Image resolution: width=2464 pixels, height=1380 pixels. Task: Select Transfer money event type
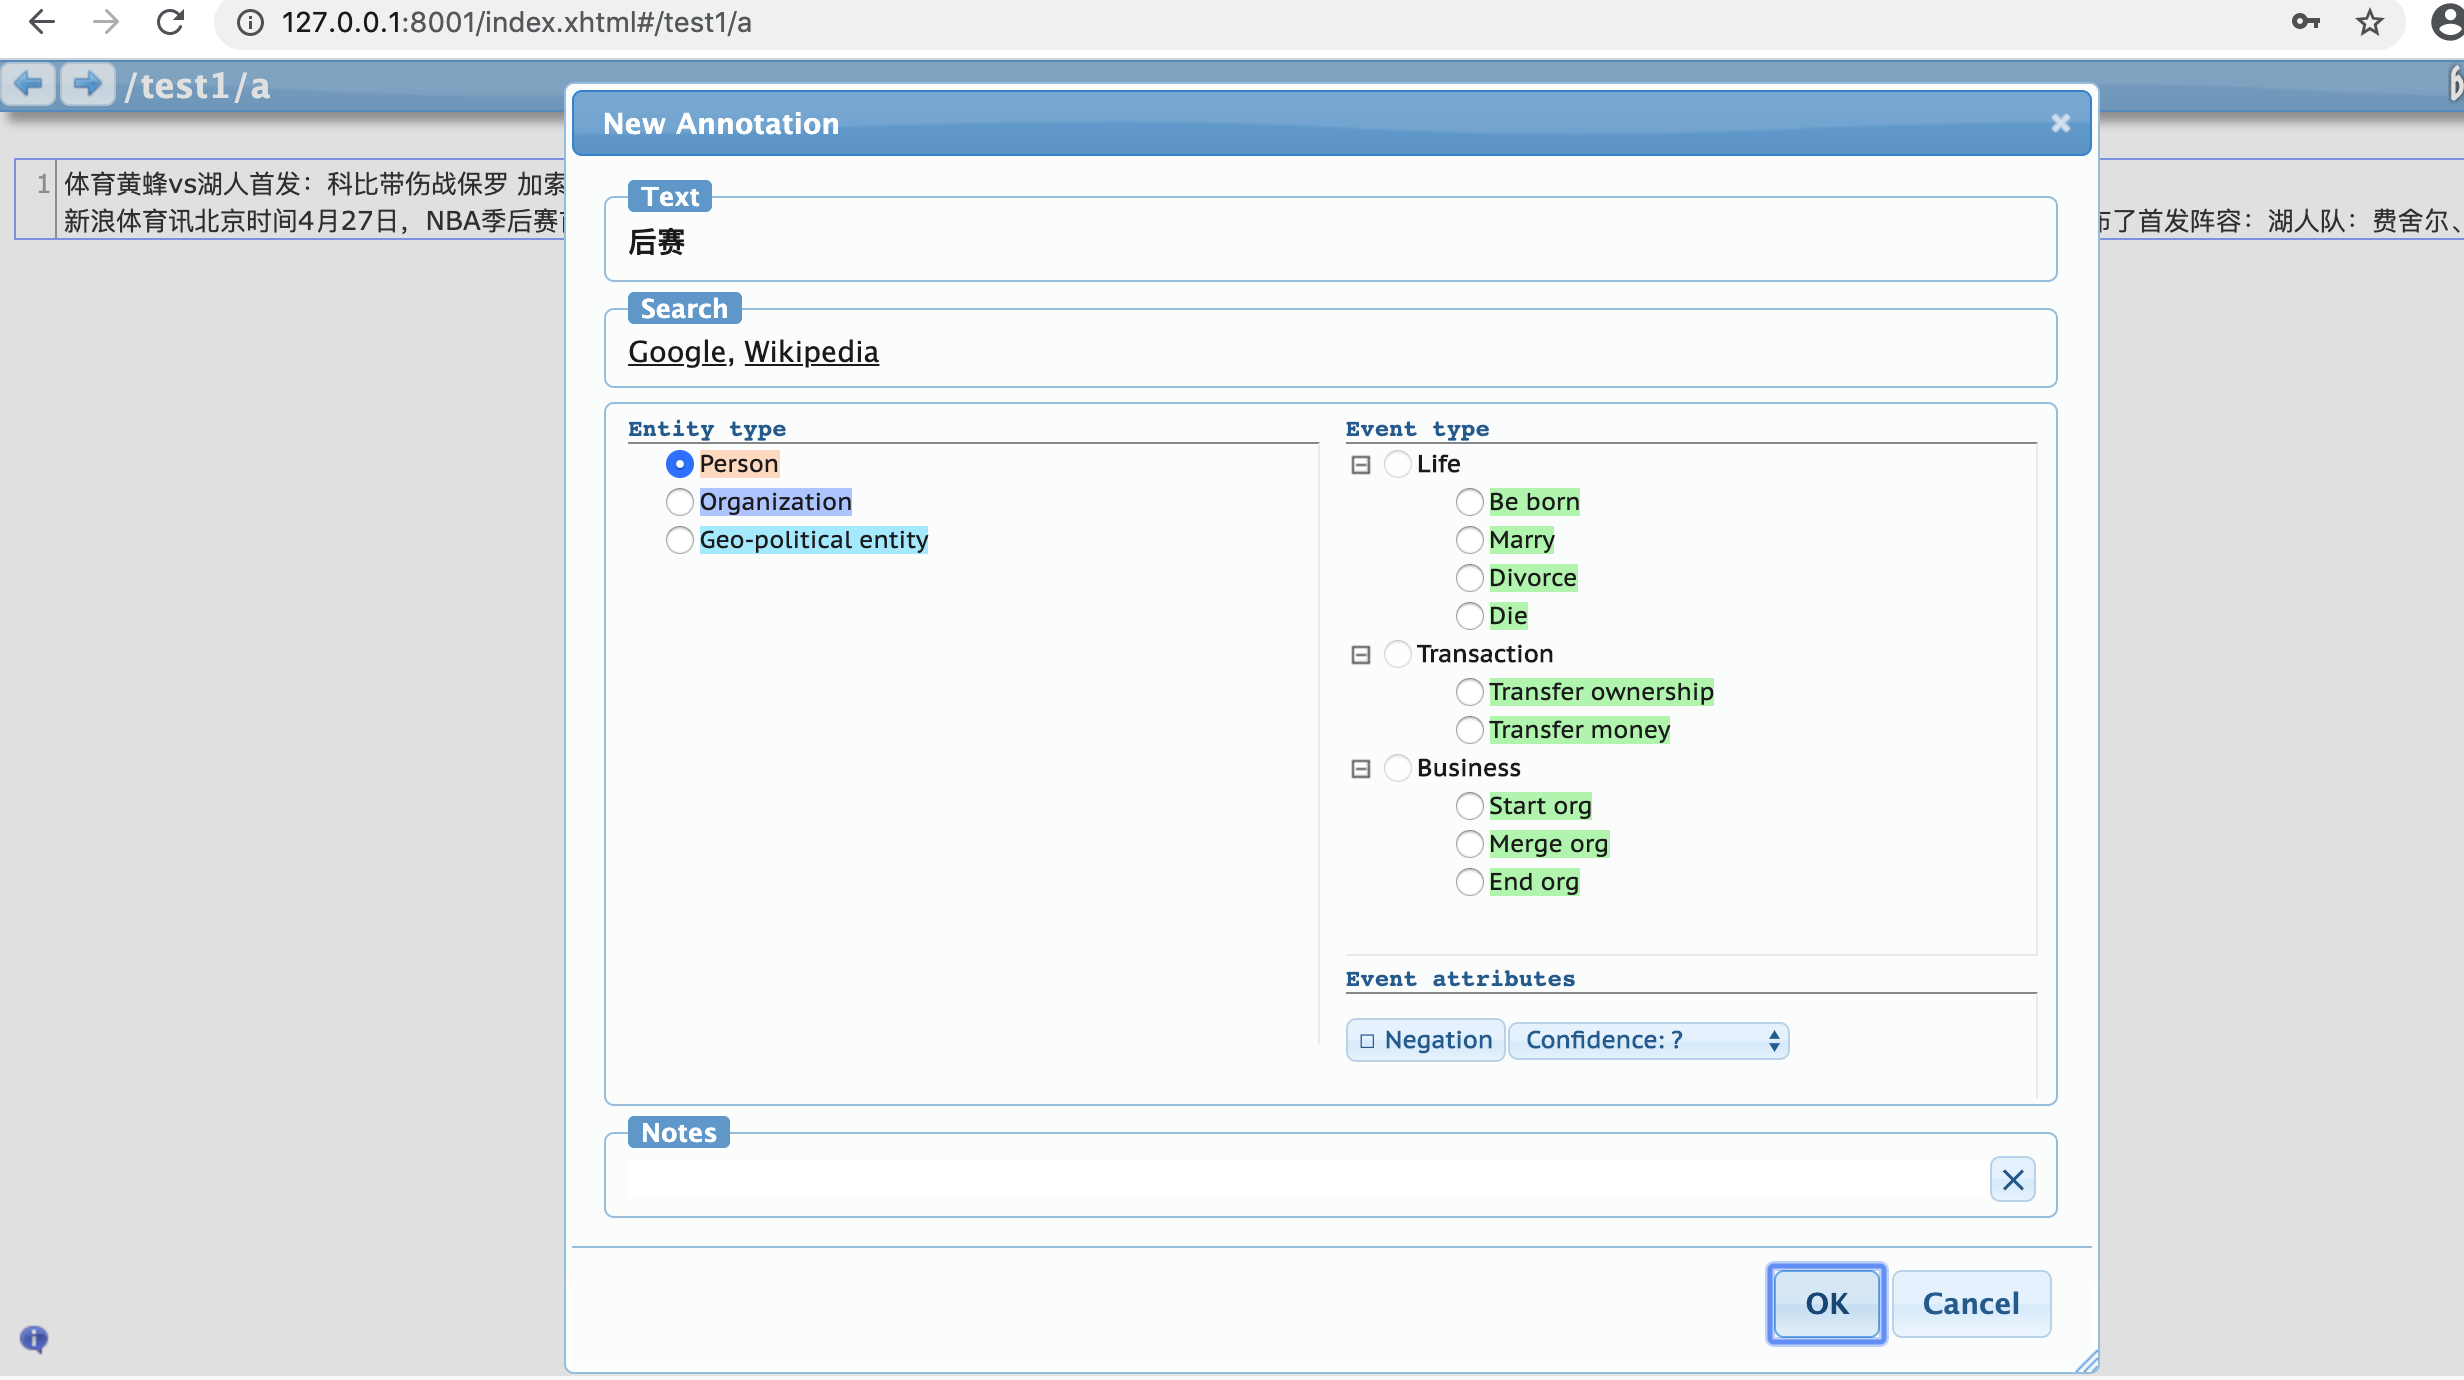coord(1469,730)
